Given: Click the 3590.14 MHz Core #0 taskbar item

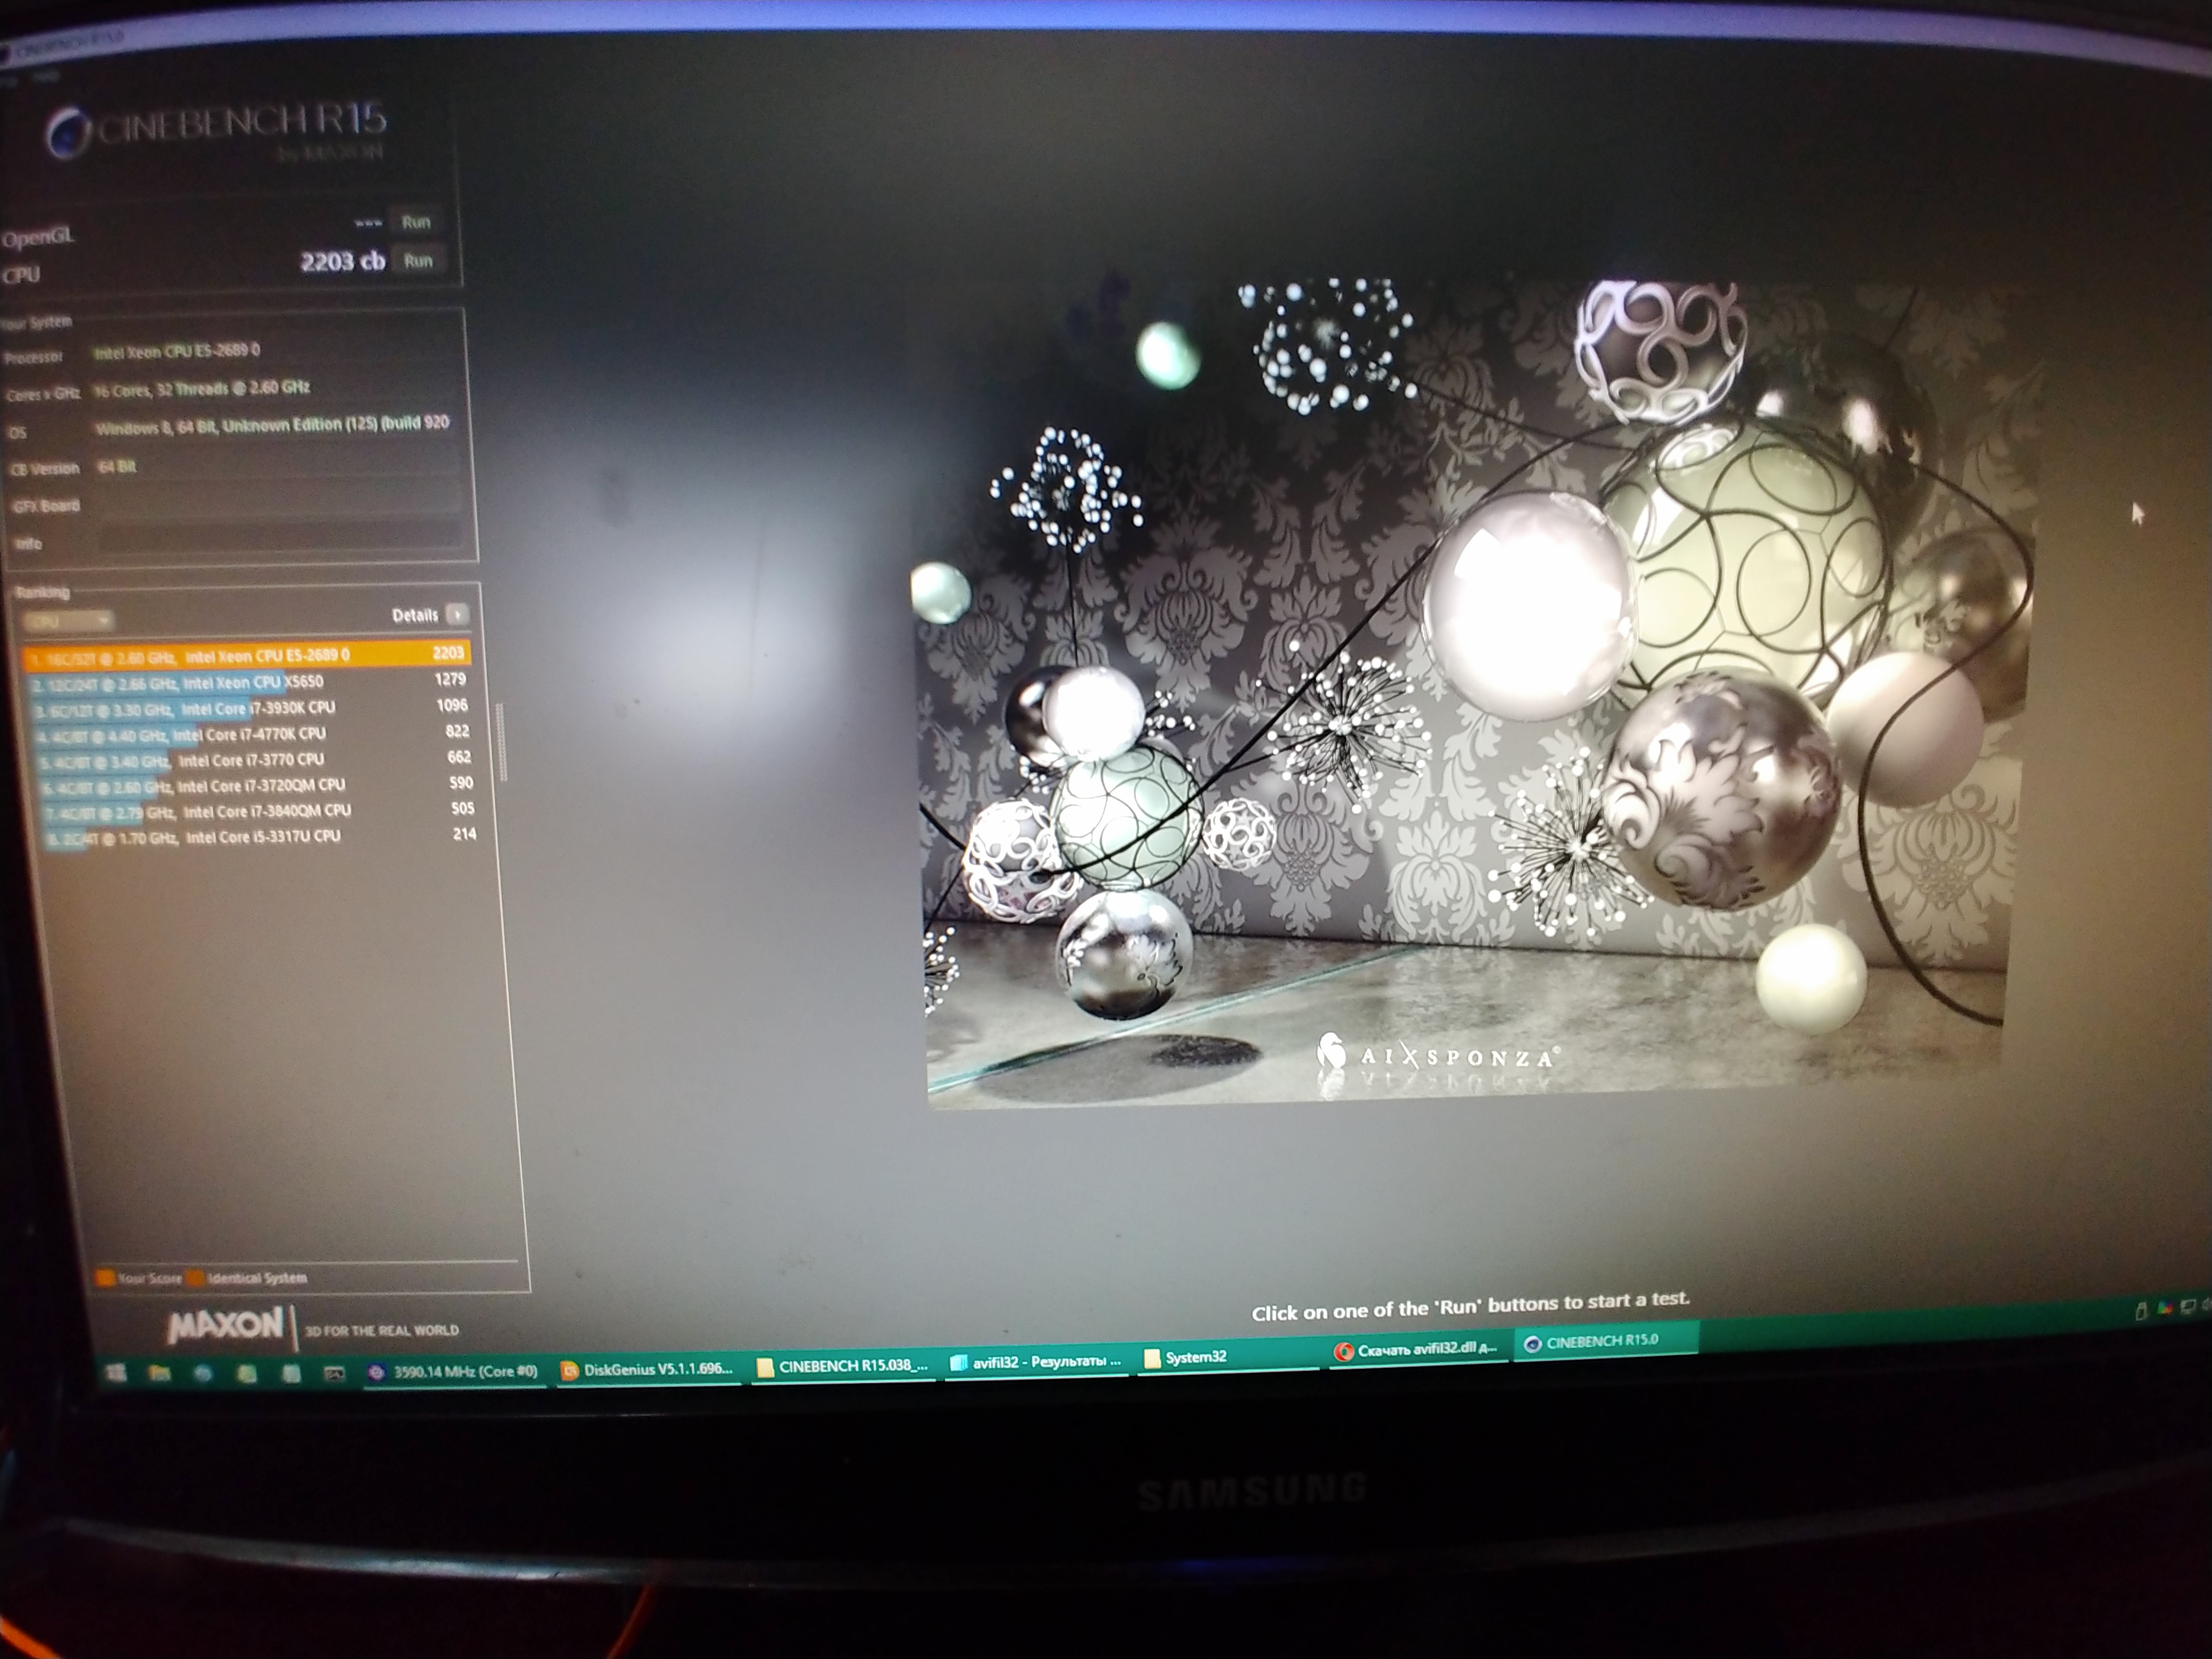Looking at the screenshot, I should tap(452, 1371).
